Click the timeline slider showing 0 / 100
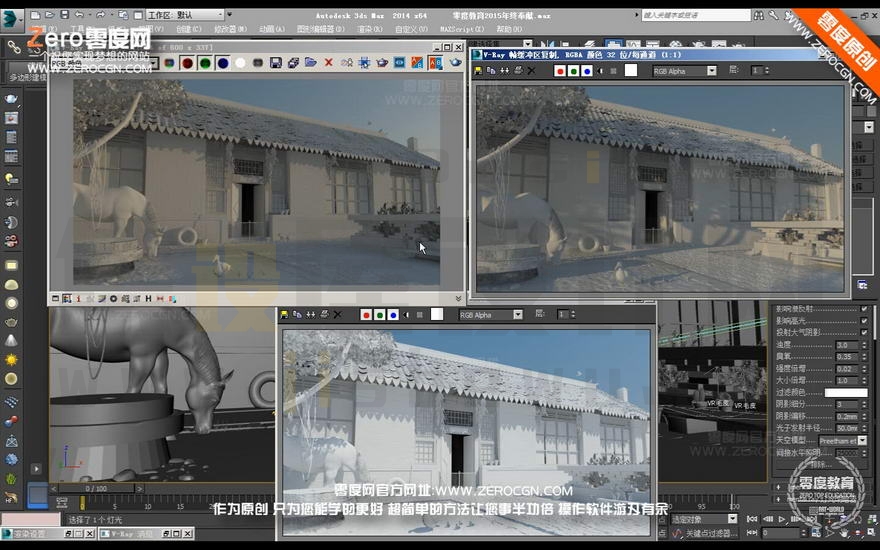The width and height of the screenshot is (880, 550). coord(96,488)
